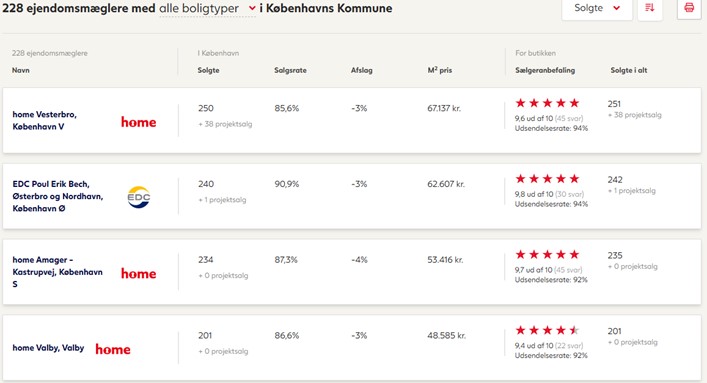This screenshot has height=383, width=707.
Task: Click home logo in Amager row
Action: coord(138,274)
